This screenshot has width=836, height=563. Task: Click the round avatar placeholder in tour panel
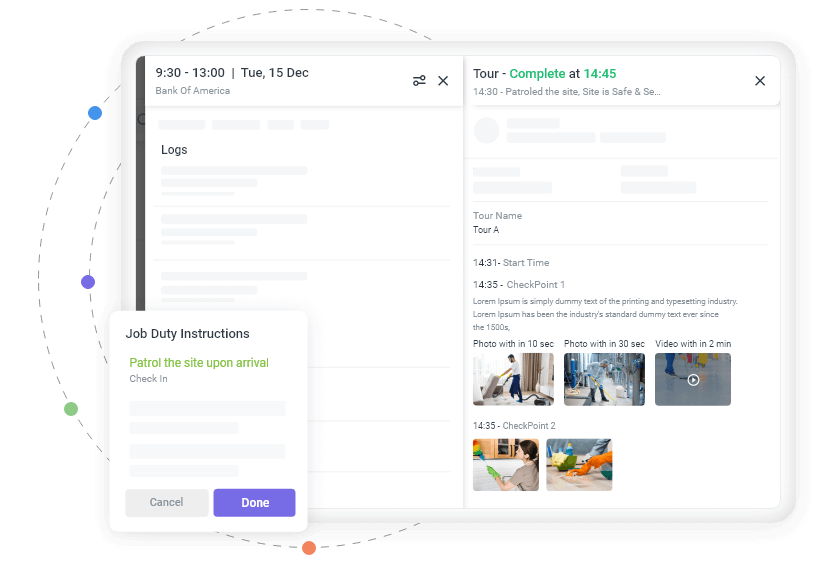pyautogui.click(x=487, y=131)
